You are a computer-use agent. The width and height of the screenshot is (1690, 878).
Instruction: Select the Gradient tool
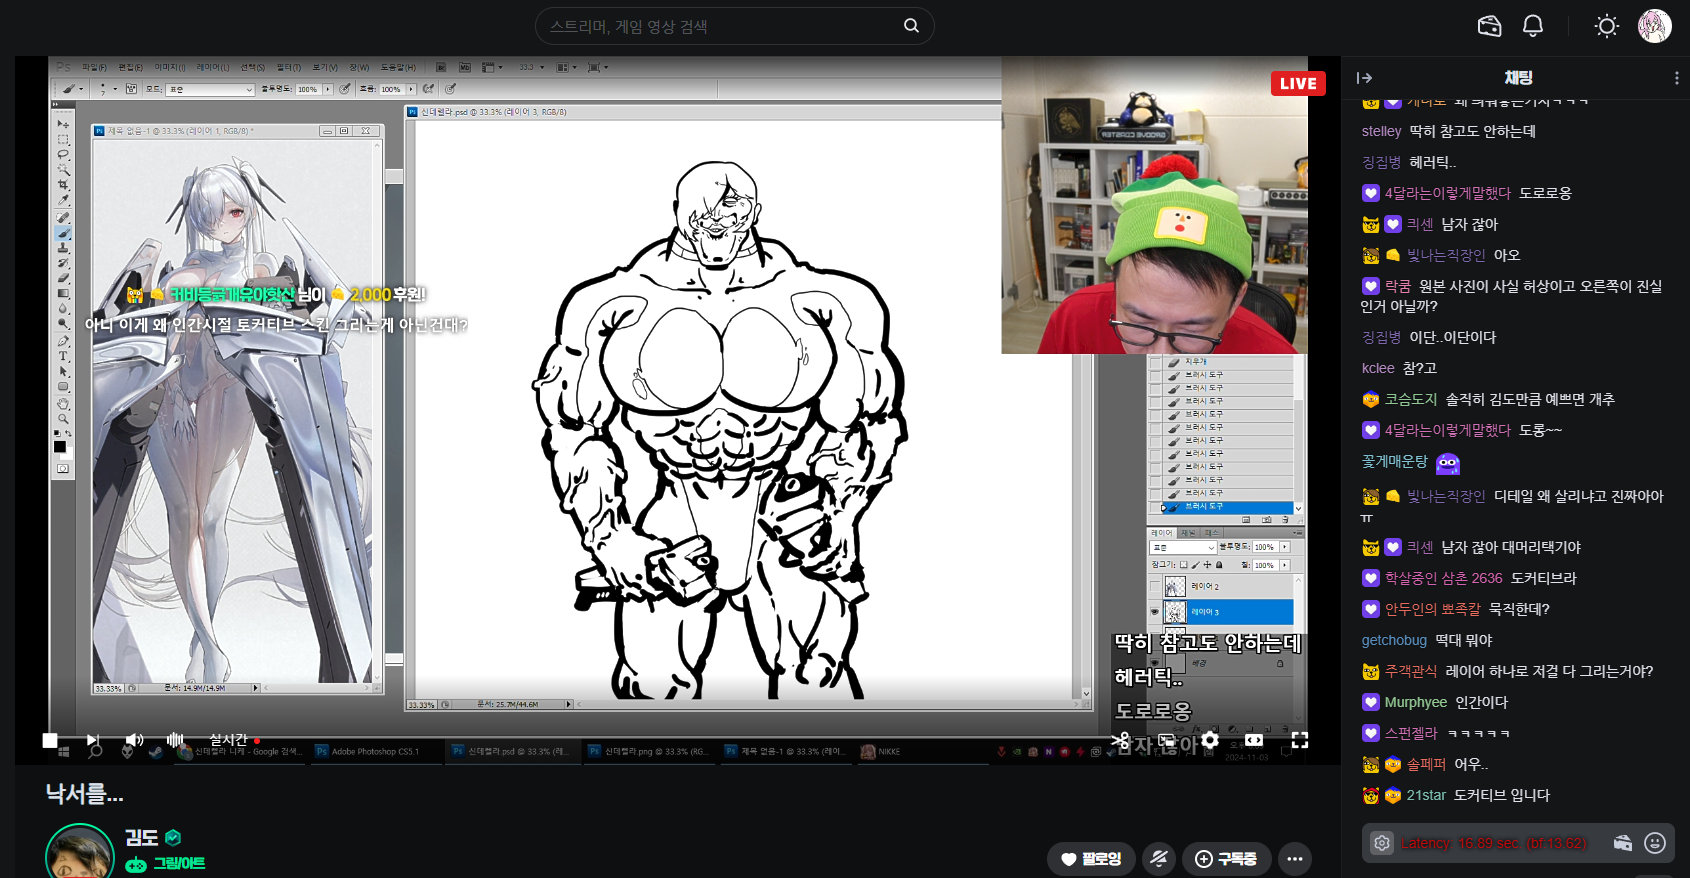click(x=63, y=294)
